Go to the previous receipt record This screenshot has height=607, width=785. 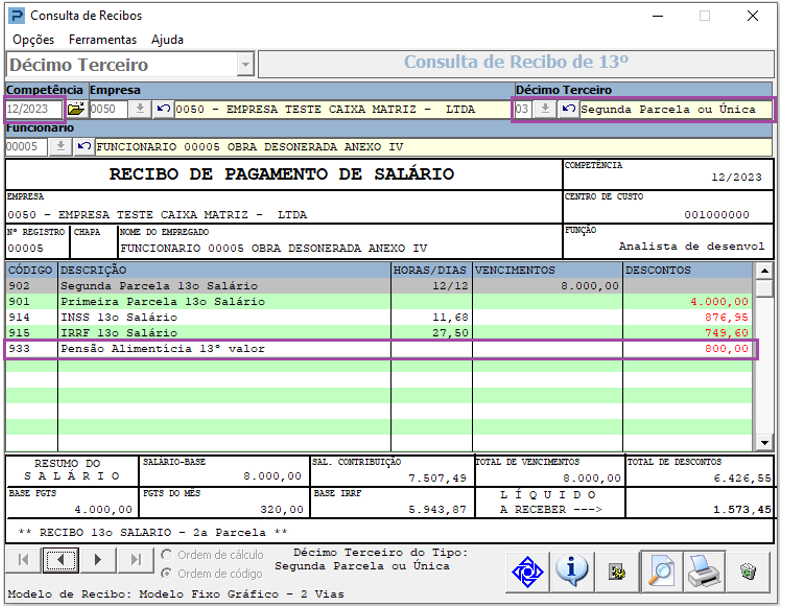click(61, 559)
